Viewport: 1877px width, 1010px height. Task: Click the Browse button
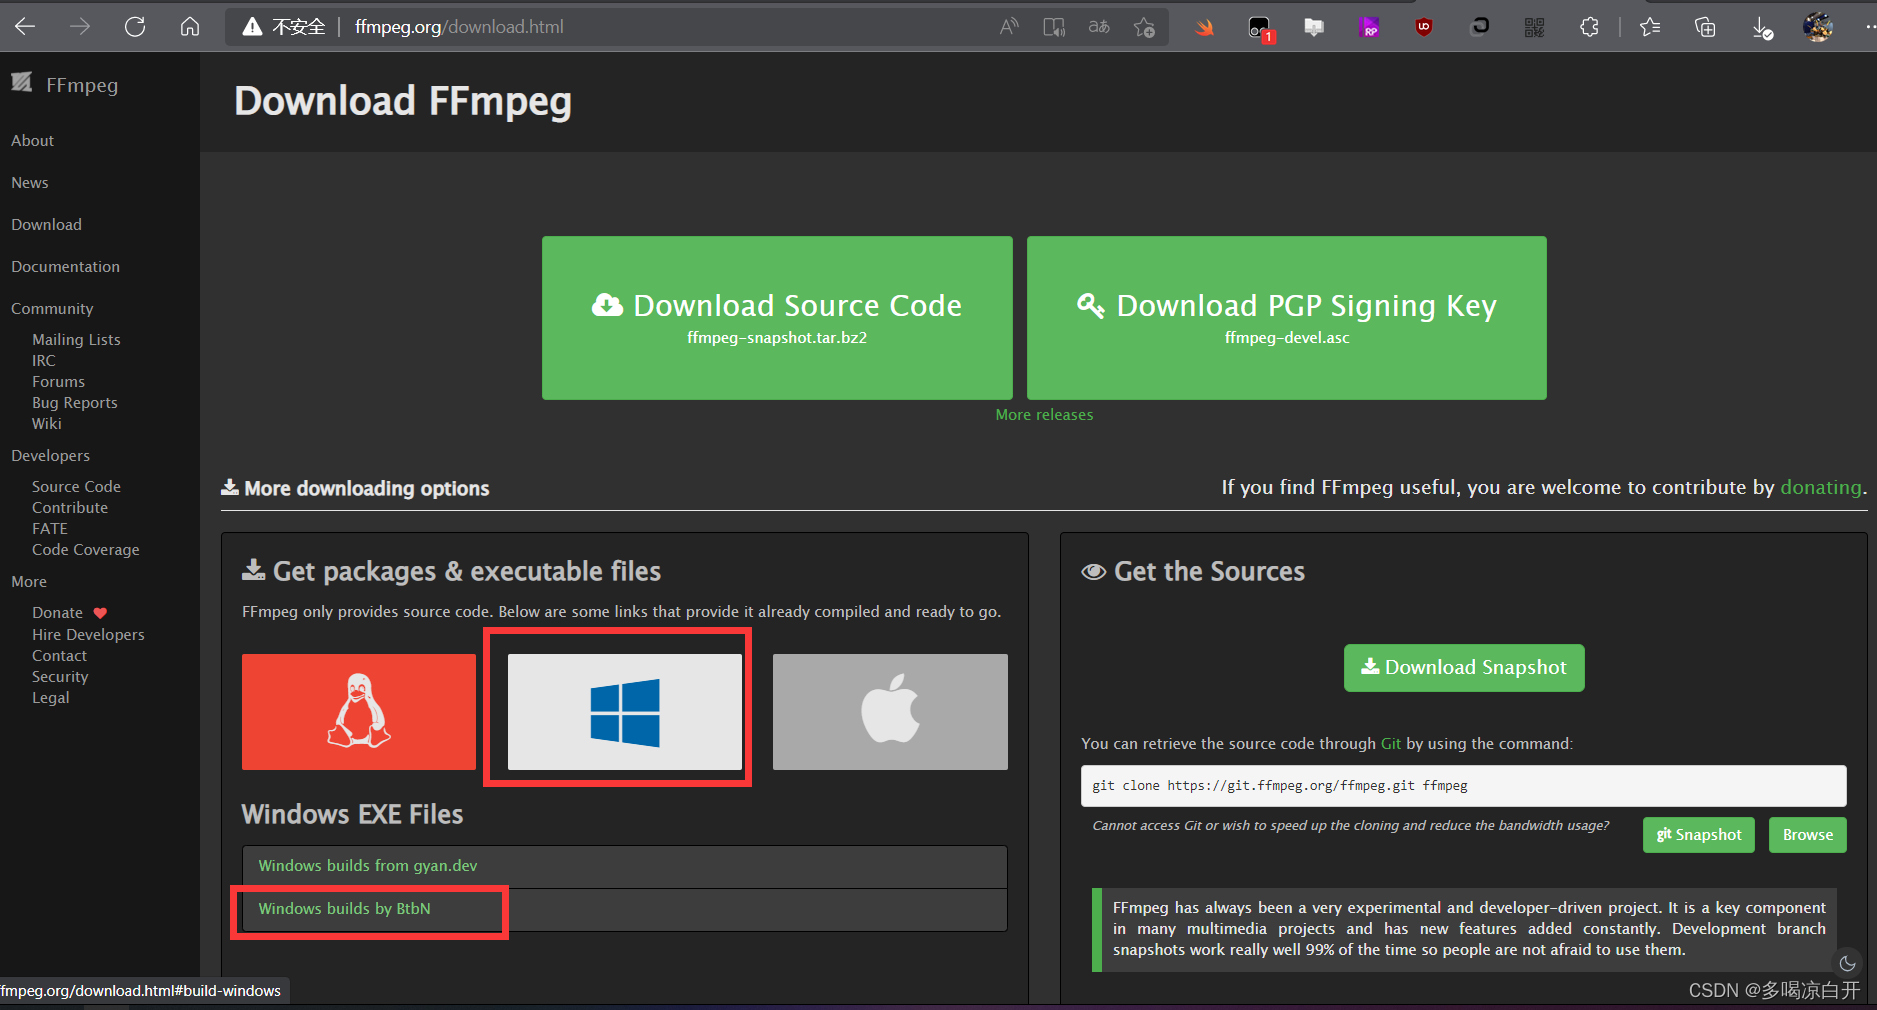(1808, 835)
